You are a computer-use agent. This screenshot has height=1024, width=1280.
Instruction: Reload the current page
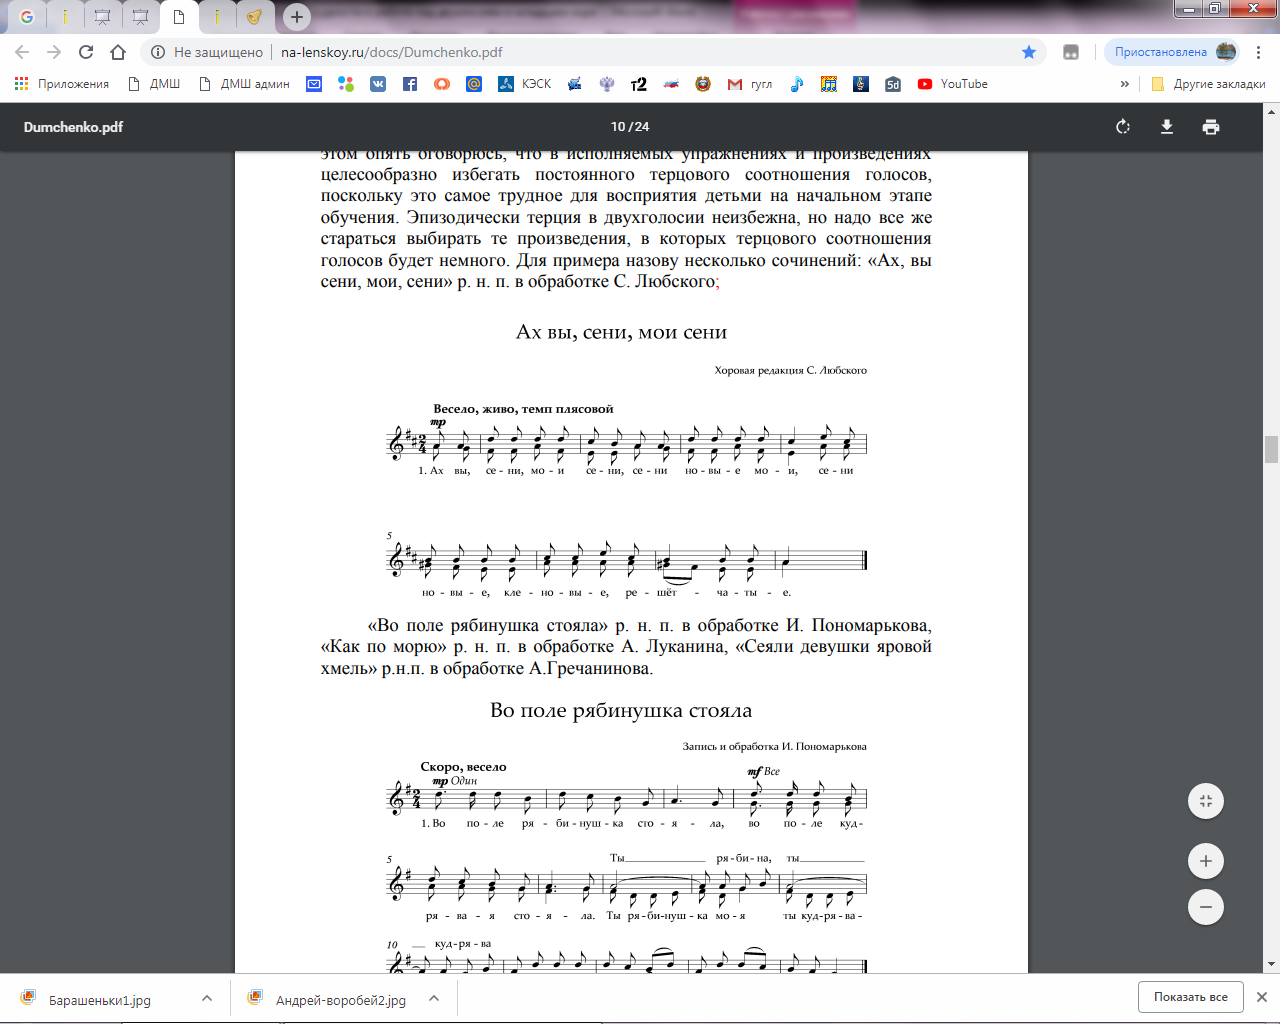(86, 52)
